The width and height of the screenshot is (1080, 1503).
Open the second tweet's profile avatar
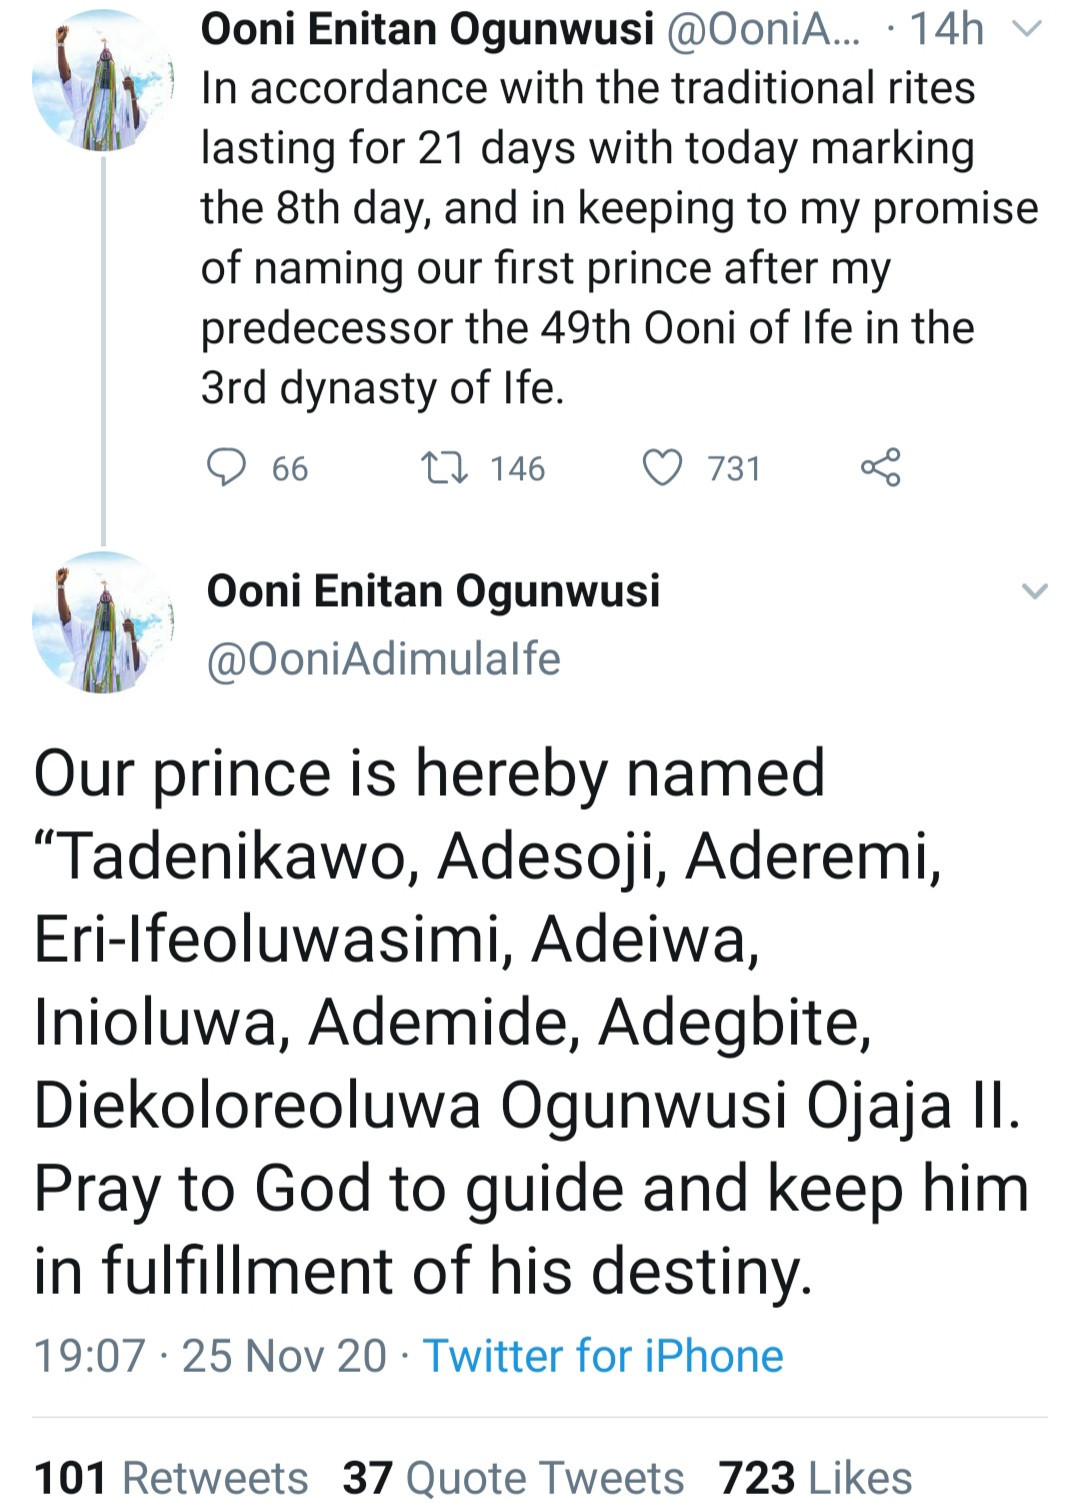pos(103,622)
